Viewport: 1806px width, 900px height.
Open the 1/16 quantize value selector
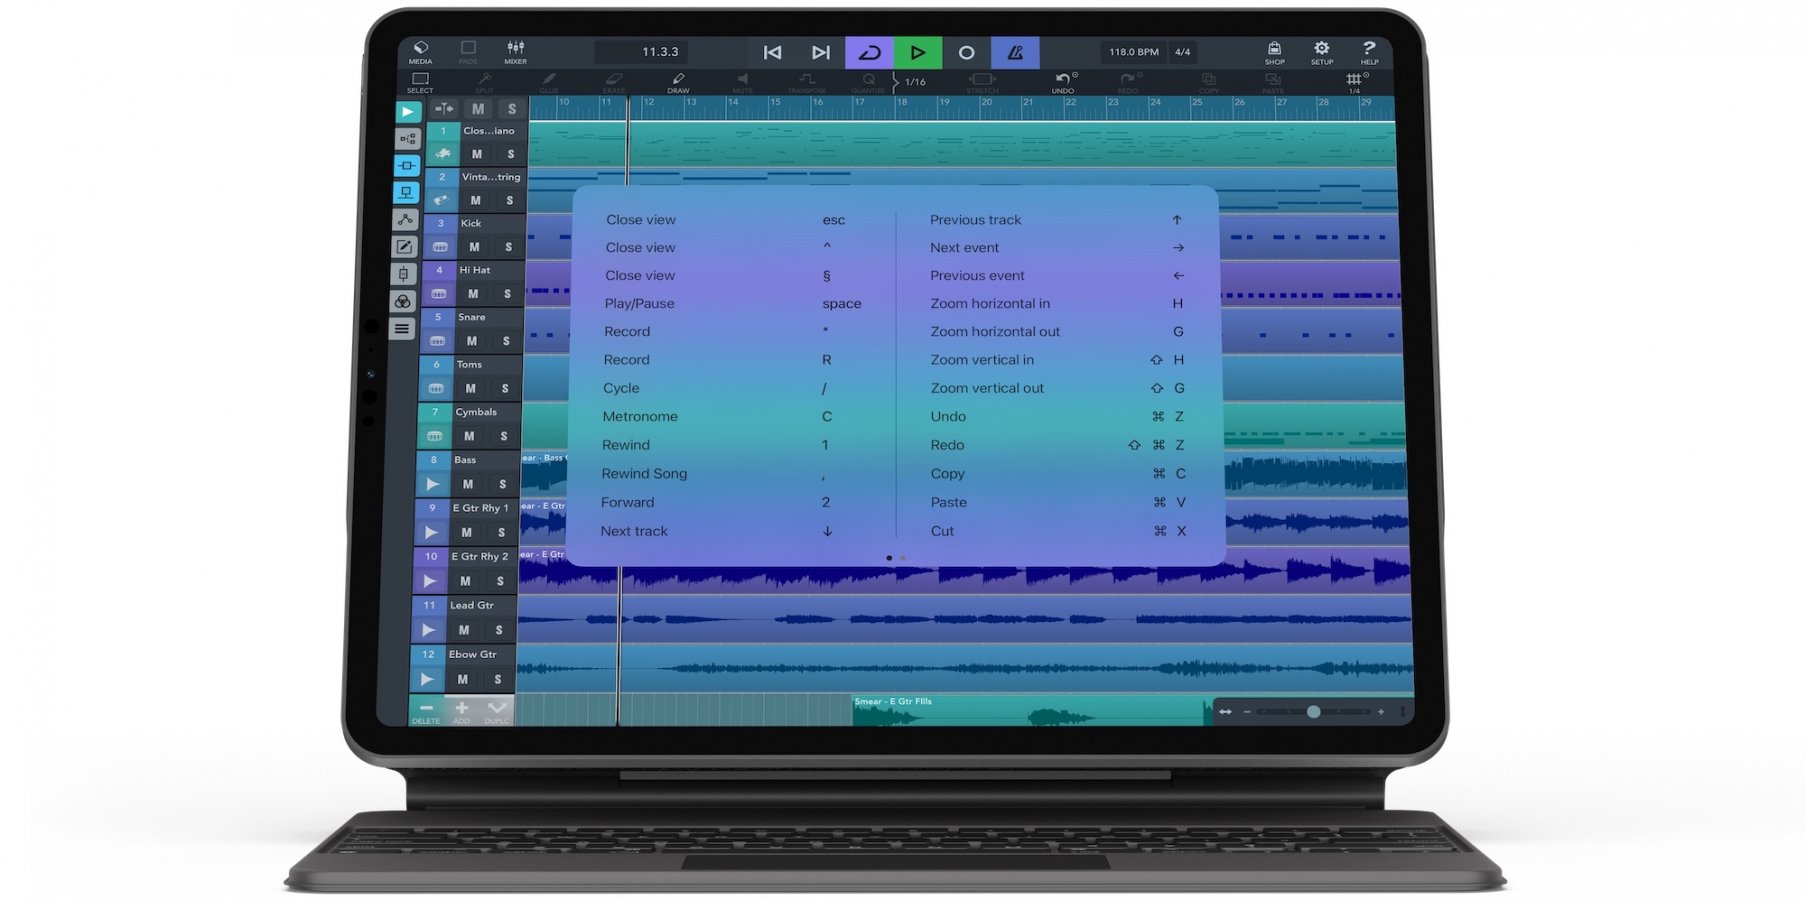[x=913, y=82]
